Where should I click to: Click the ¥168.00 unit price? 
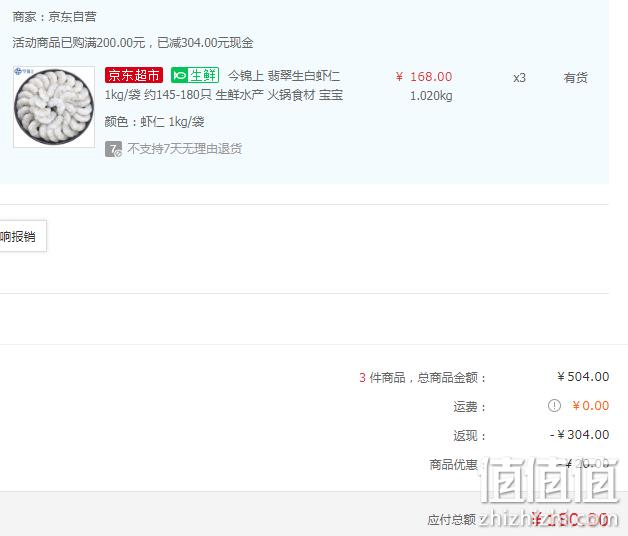[x=424, y=77]
